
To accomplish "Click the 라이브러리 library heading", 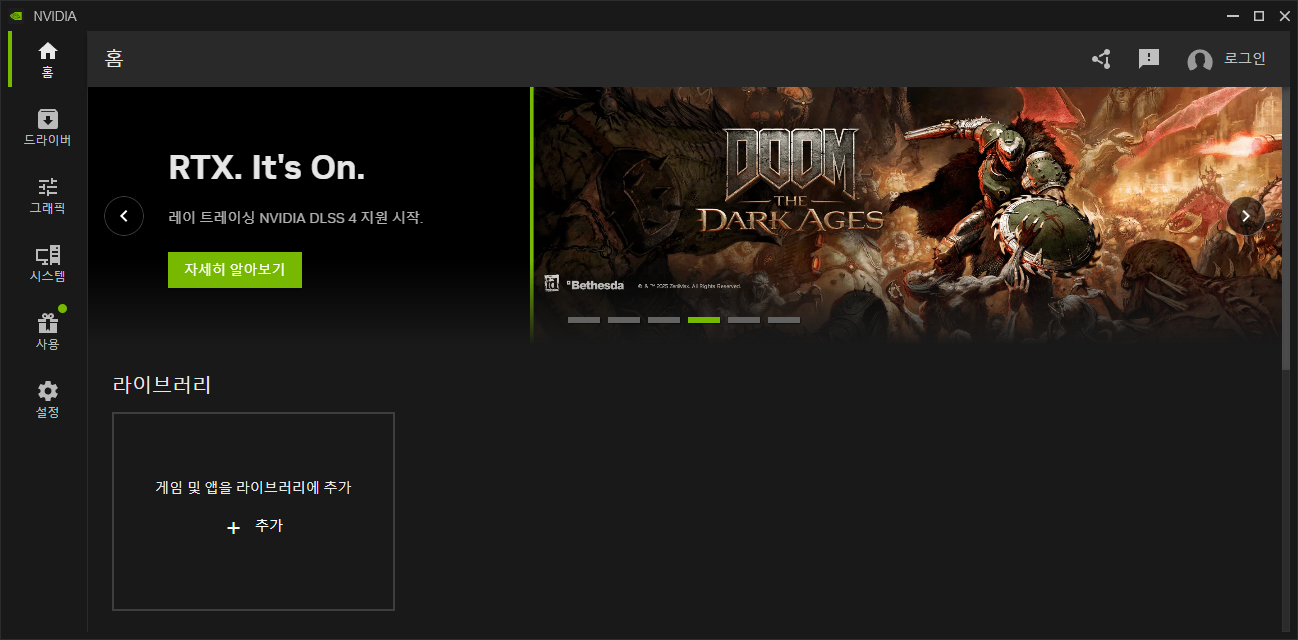I will tap(162, 385).
